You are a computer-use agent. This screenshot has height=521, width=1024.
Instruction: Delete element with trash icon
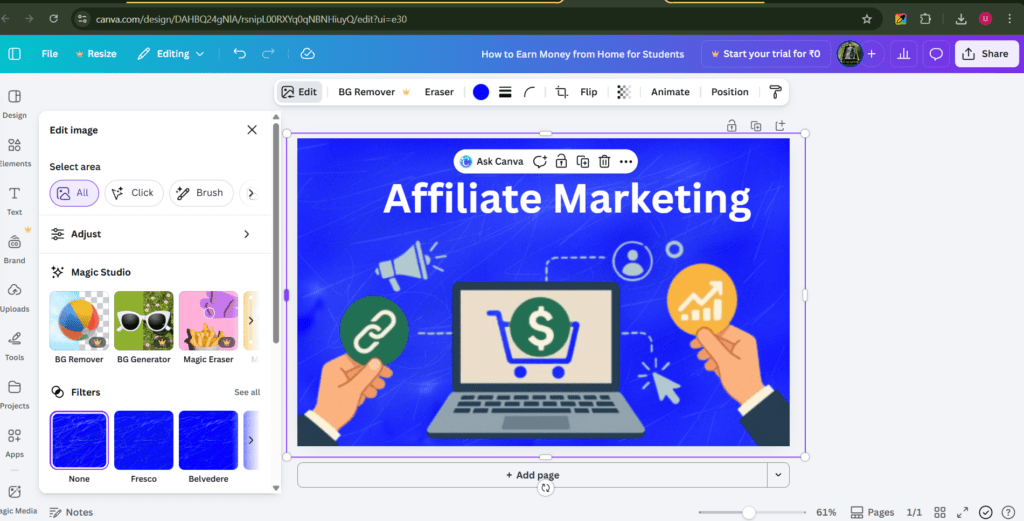click(604, 161)
